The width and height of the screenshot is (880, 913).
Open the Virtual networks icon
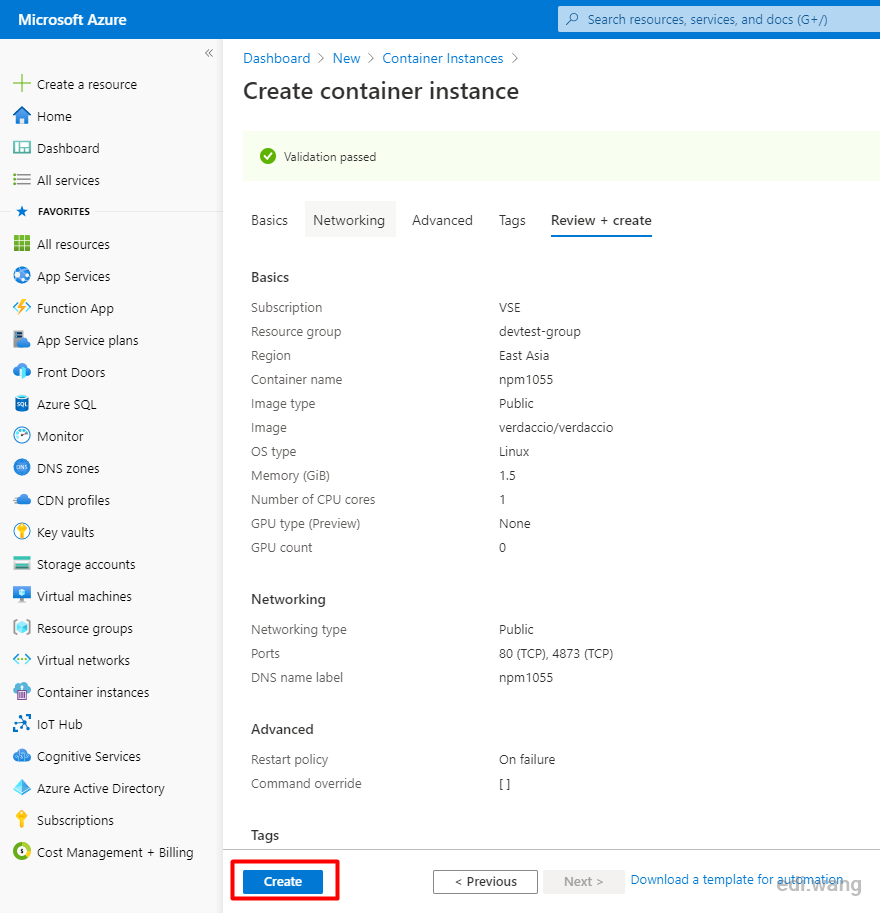tap(22, 659)
